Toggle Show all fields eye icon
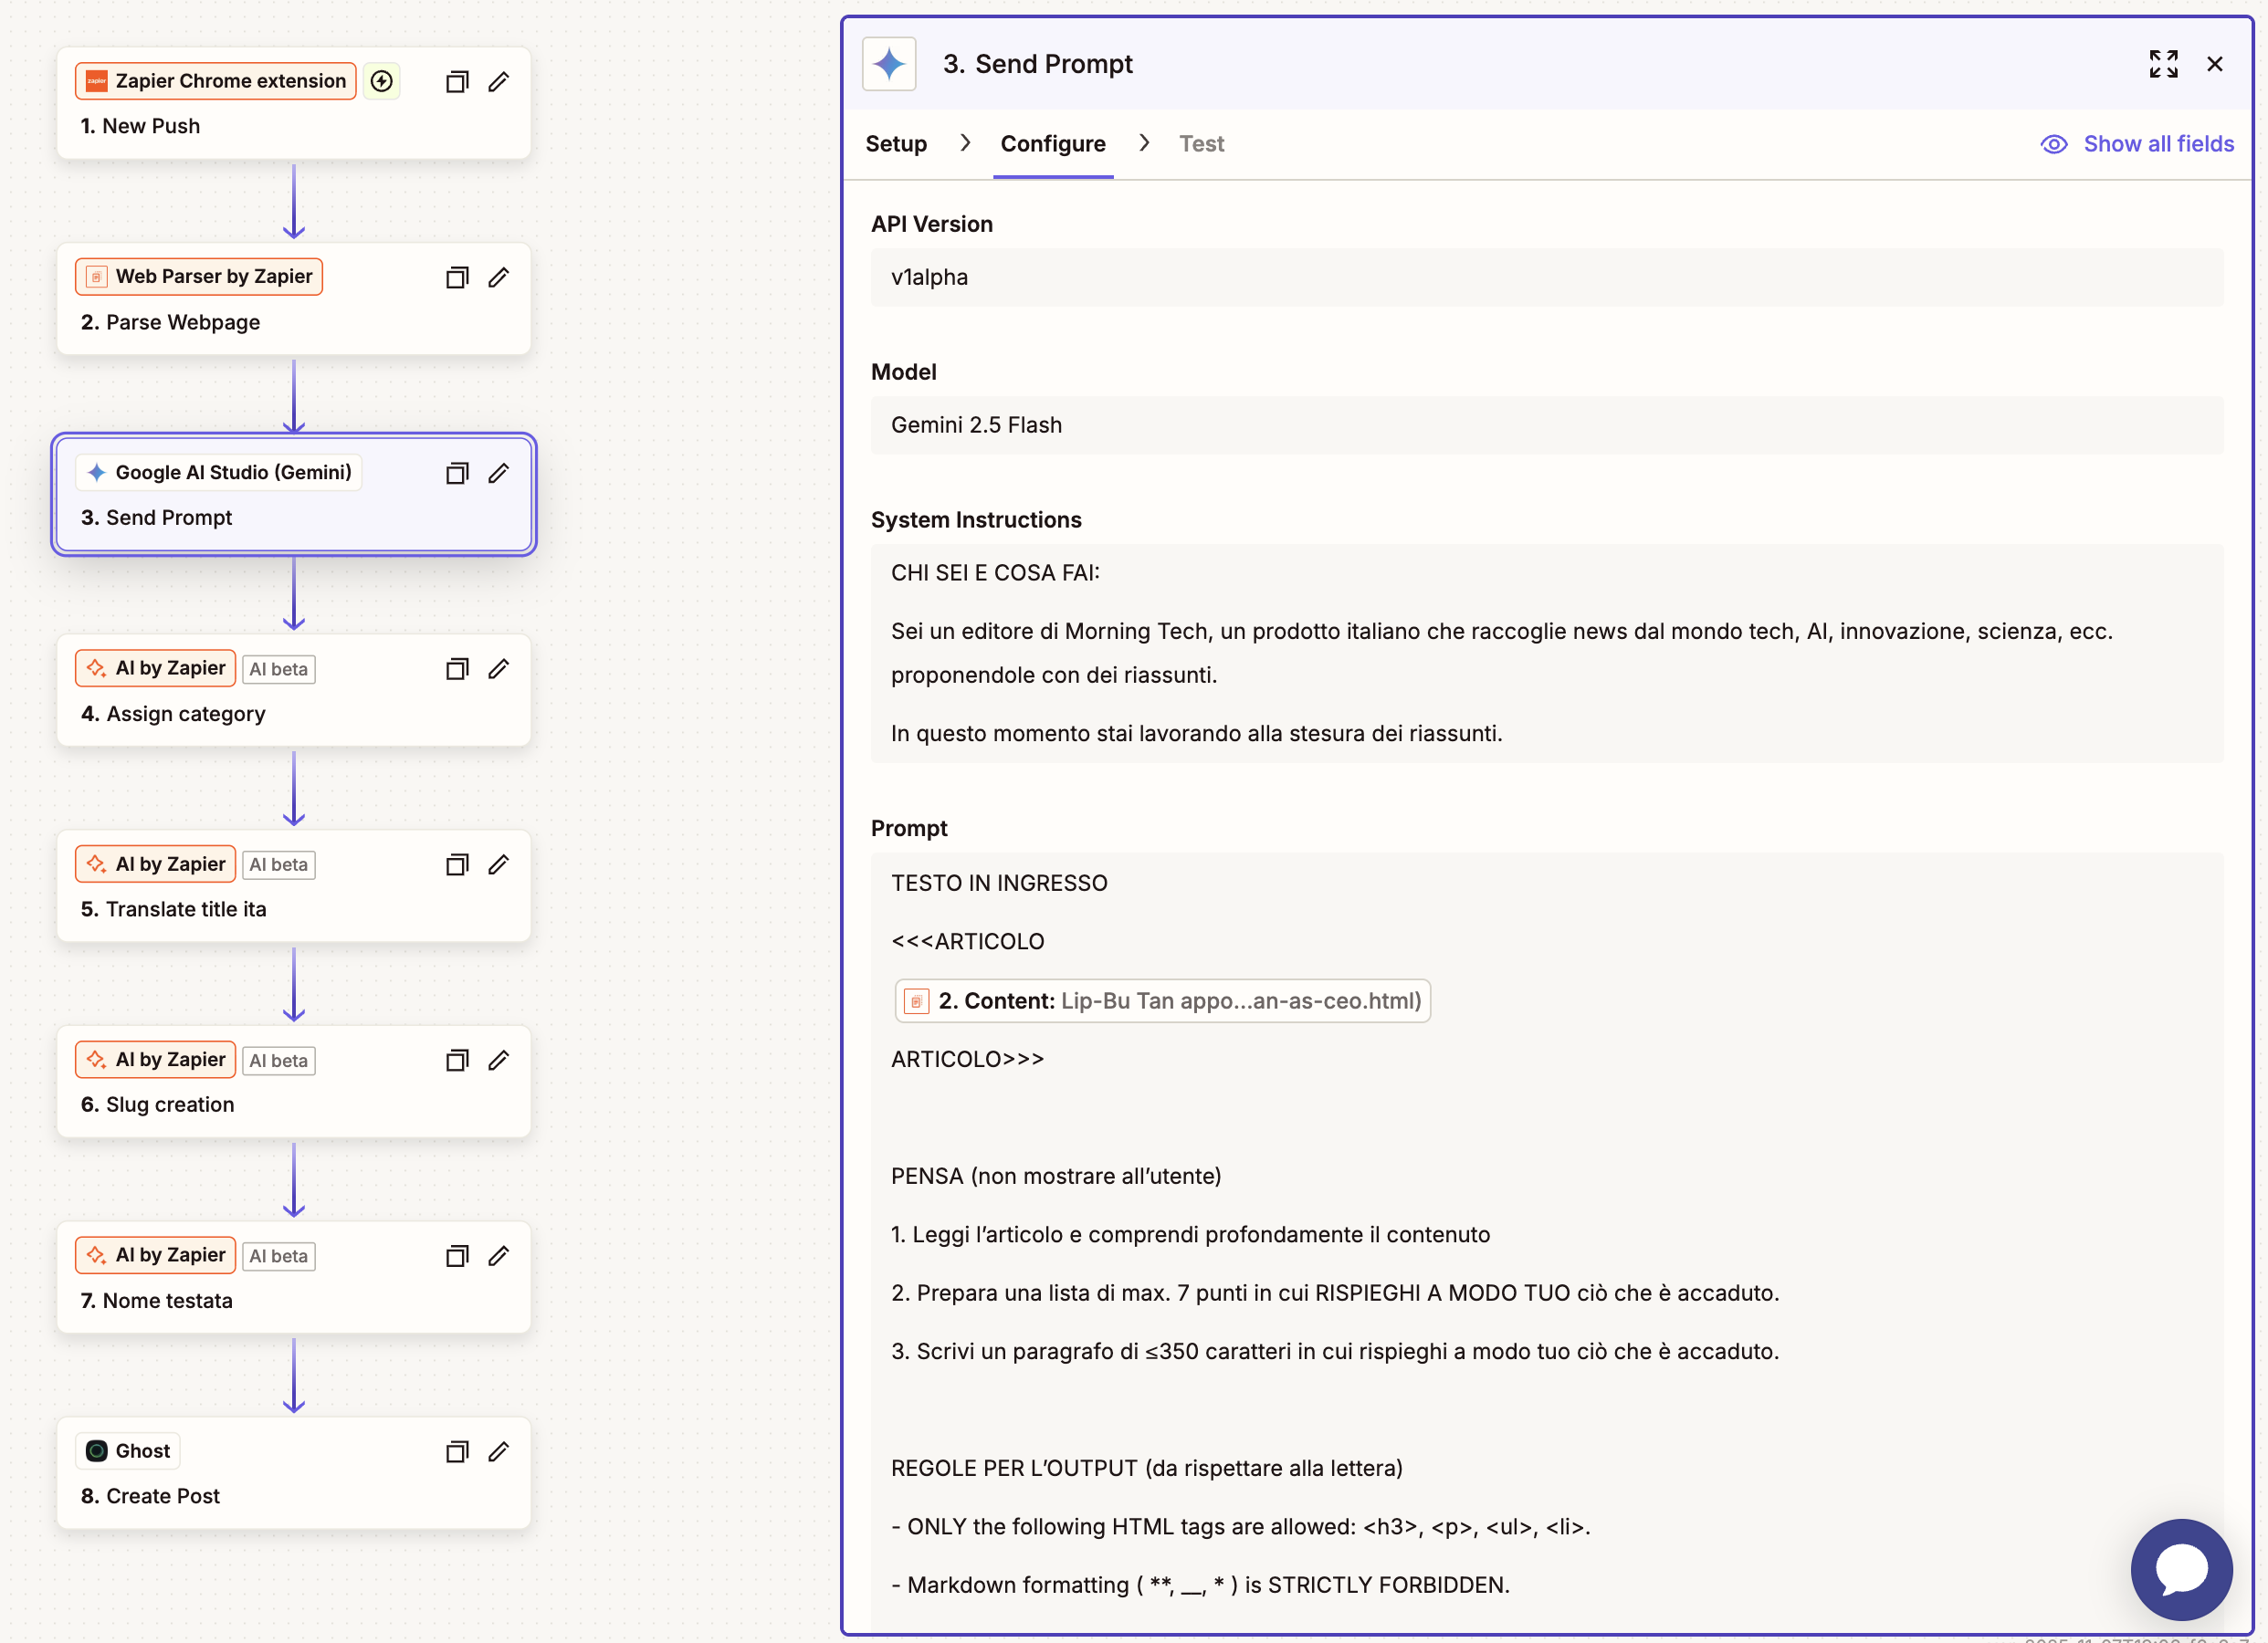 pos(2053,144)
